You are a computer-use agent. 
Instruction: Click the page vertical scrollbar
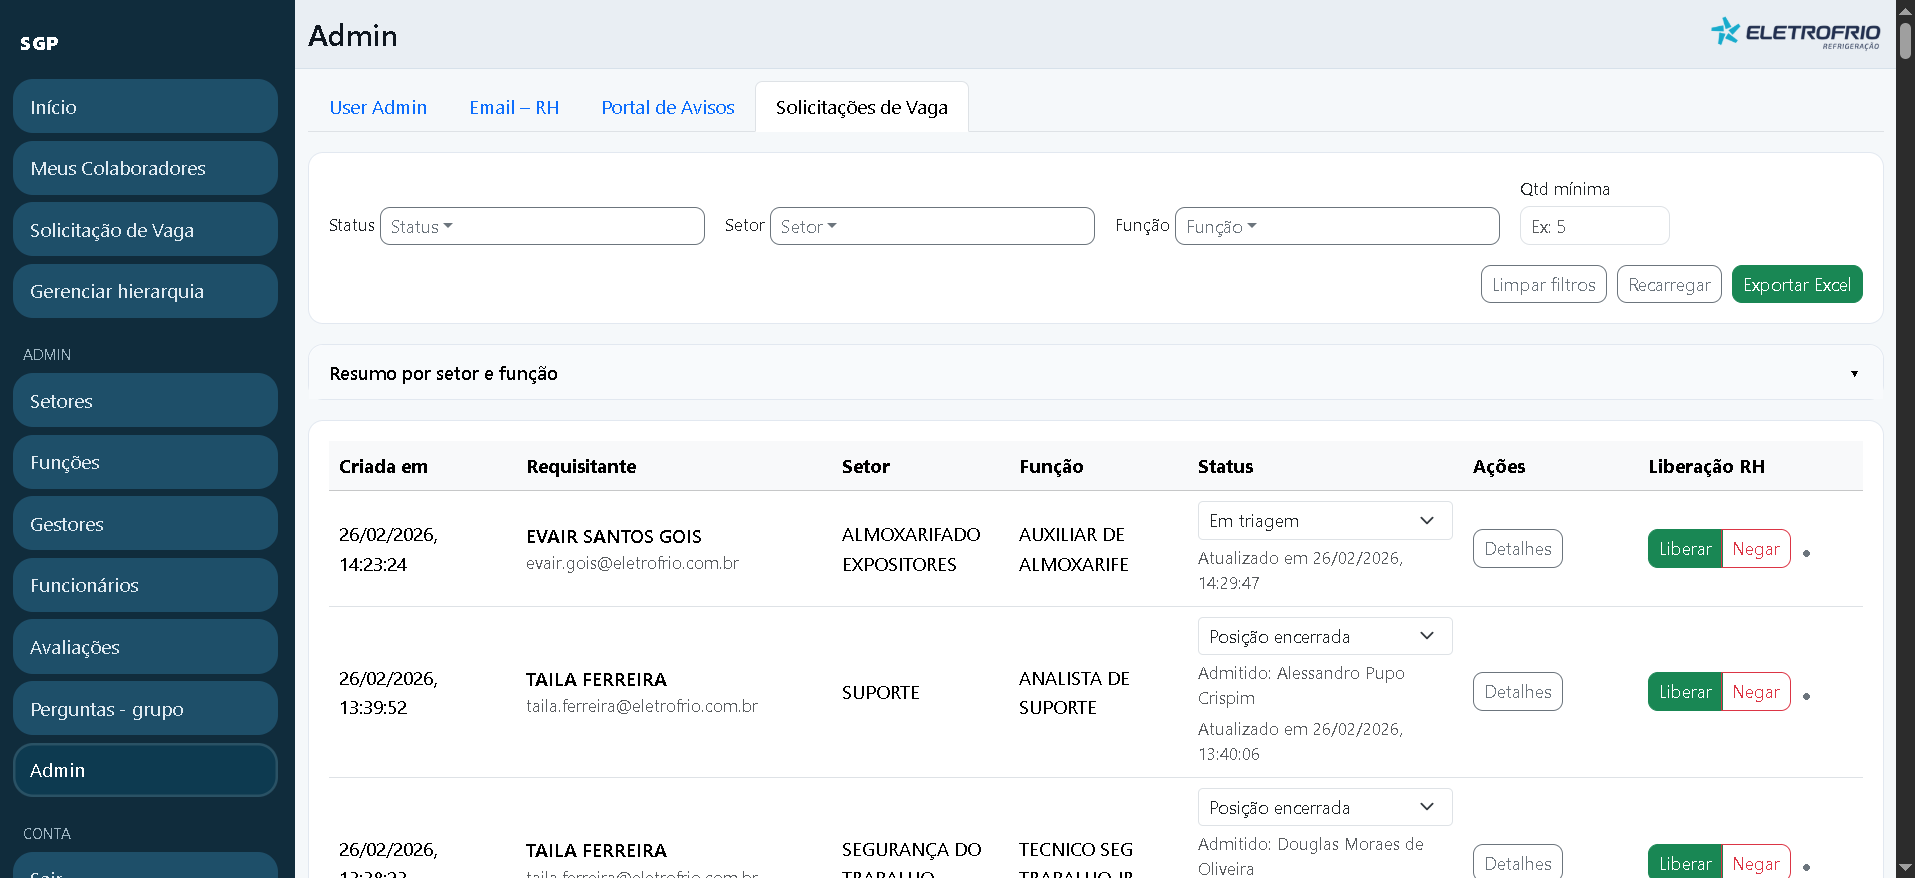(1905, 40)
